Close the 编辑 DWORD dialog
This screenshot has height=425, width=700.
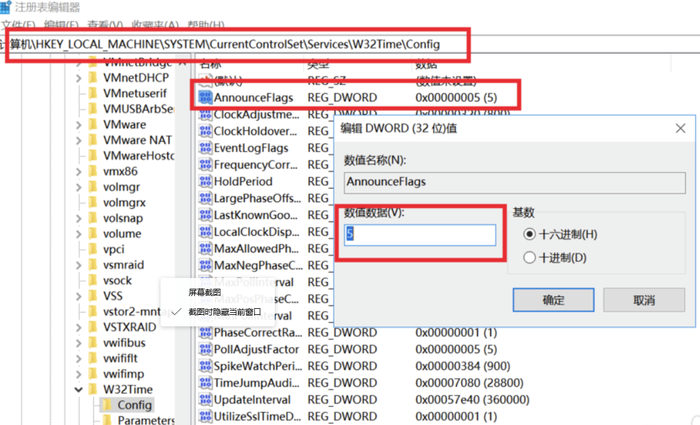coord(680,129)
